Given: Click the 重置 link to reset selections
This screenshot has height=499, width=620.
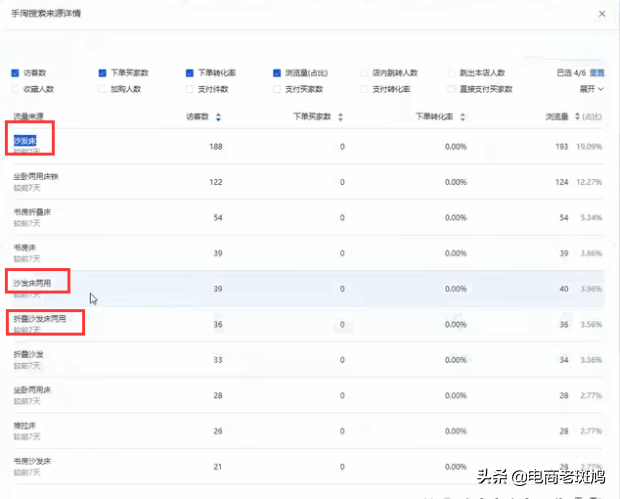Looking at the screenshot, I should pyautogui.click(x=597, y=73).
